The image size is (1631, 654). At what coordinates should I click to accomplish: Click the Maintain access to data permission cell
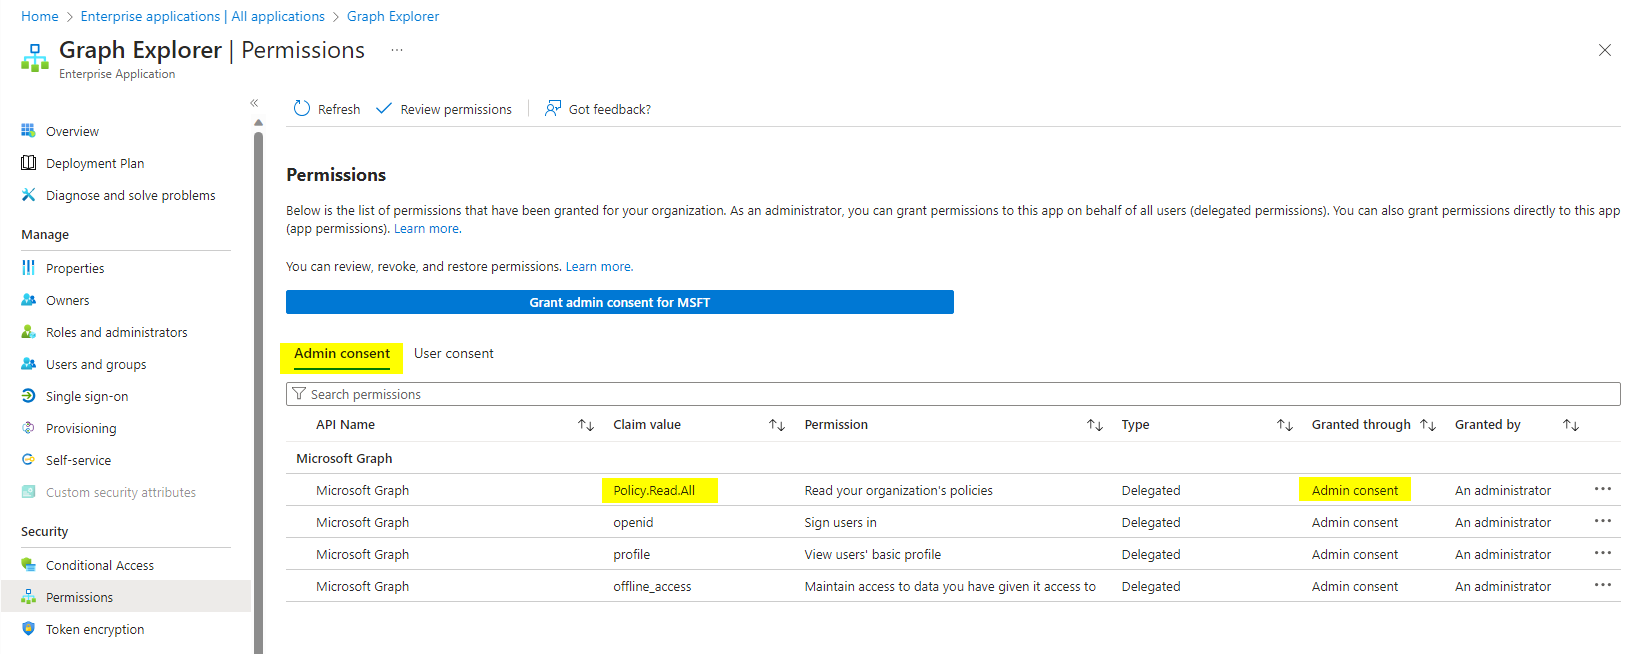(950, 586)
